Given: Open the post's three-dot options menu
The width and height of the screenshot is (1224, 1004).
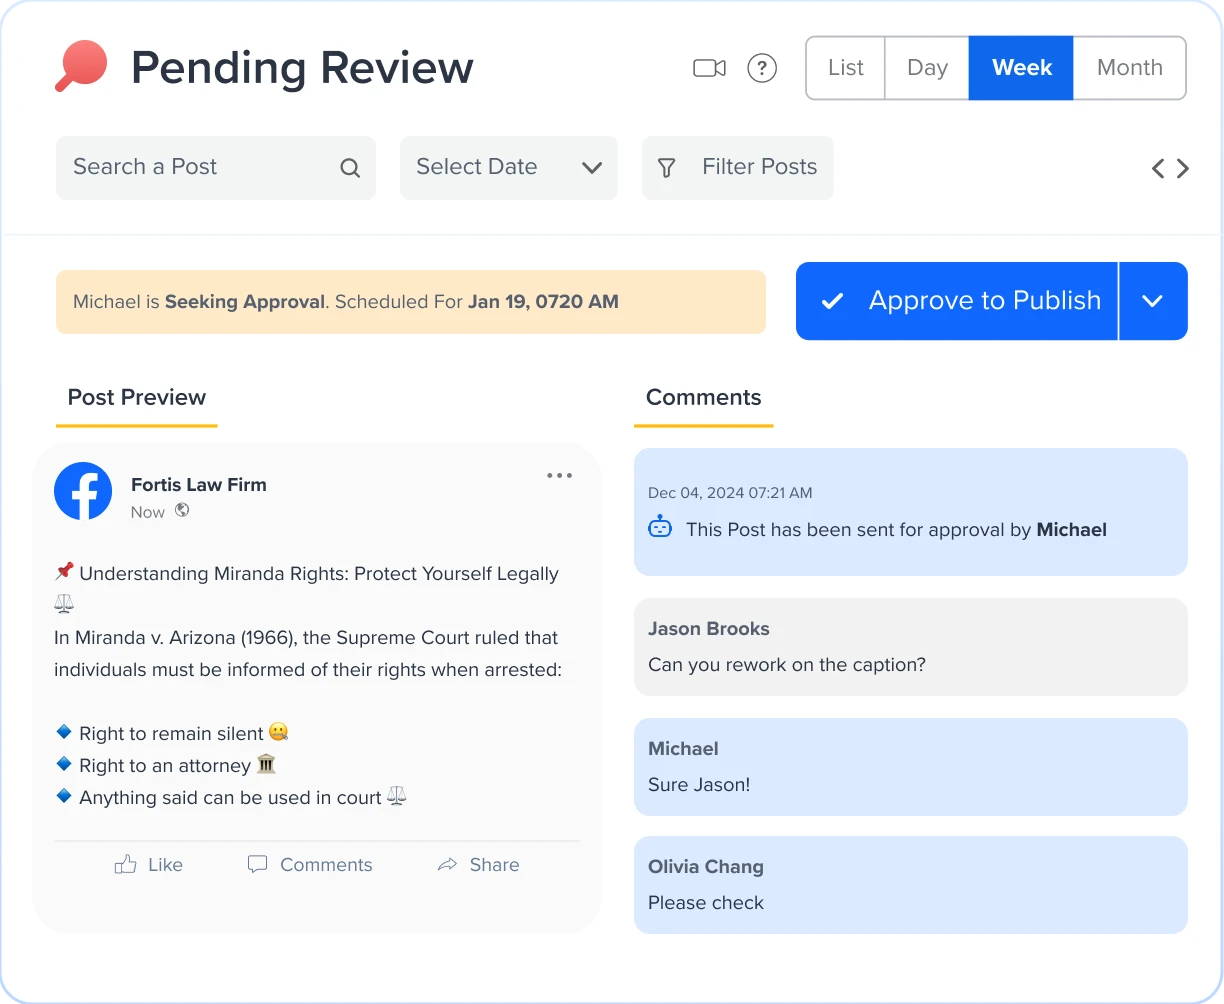Looking at the screenshot, I should point(559,476).
